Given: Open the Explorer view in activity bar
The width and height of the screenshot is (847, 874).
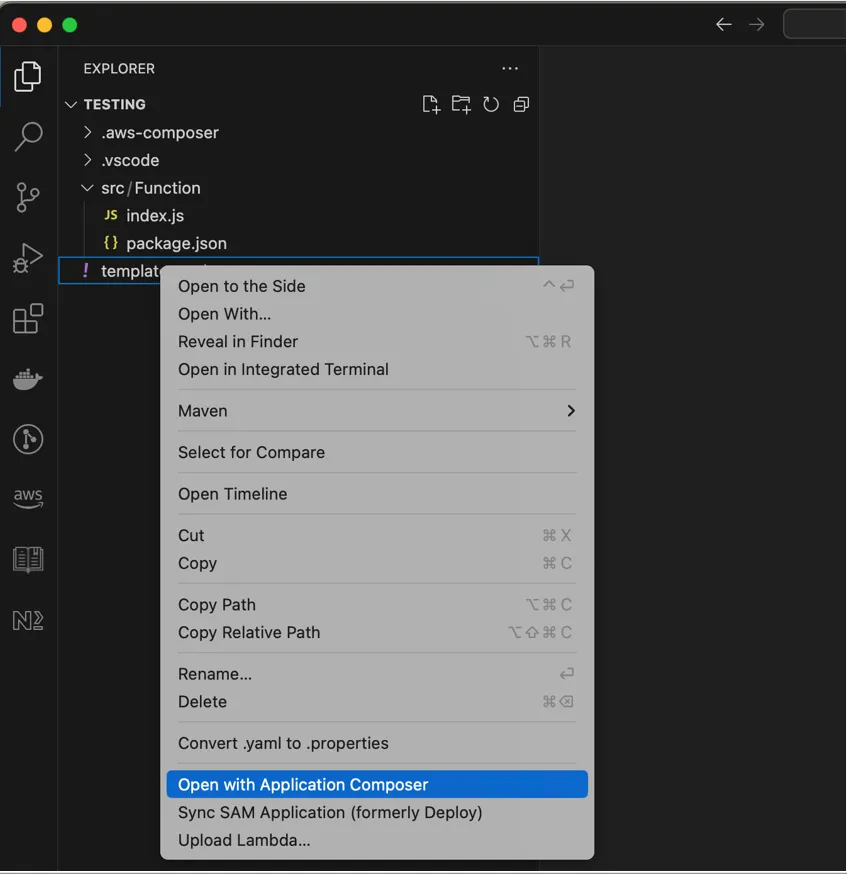Looking at the screenshot, I should point(28,76).
